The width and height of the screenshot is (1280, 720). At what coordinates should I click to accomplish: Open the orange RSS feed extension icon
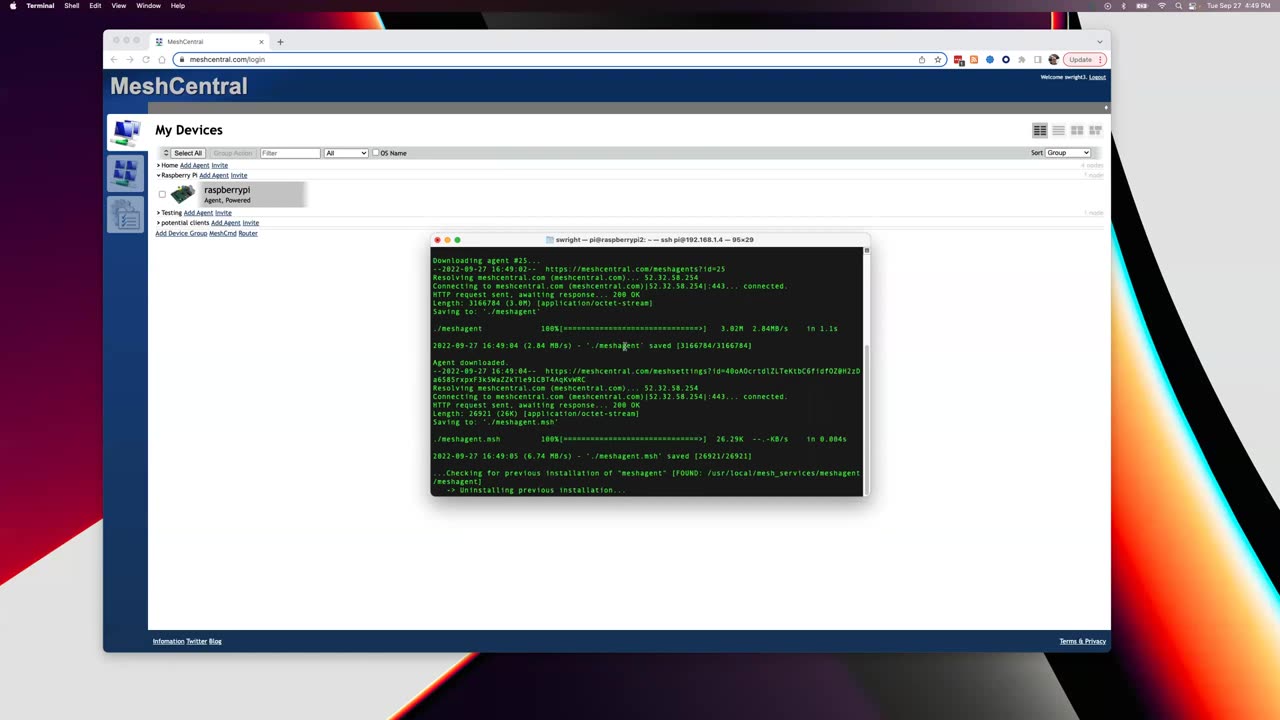[974, 60]
